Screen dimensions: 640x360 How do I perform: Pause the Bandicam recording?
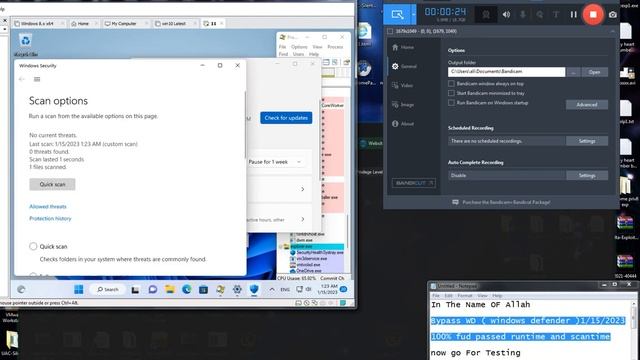click(x=573, y=15)
